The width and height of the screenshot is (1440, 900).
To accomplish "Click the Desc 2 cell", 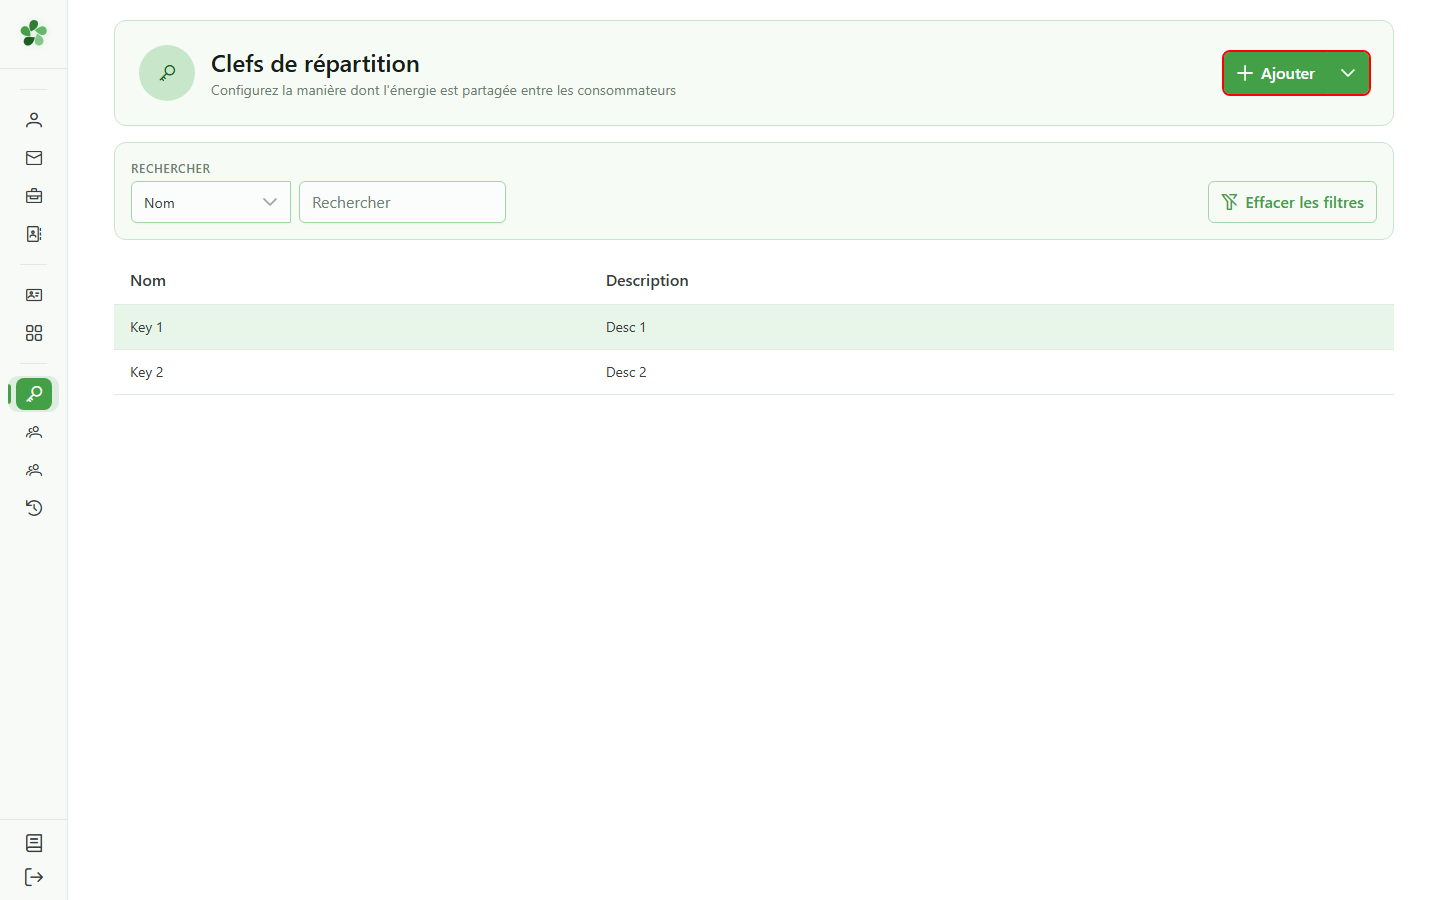I will tap(626, 372).
